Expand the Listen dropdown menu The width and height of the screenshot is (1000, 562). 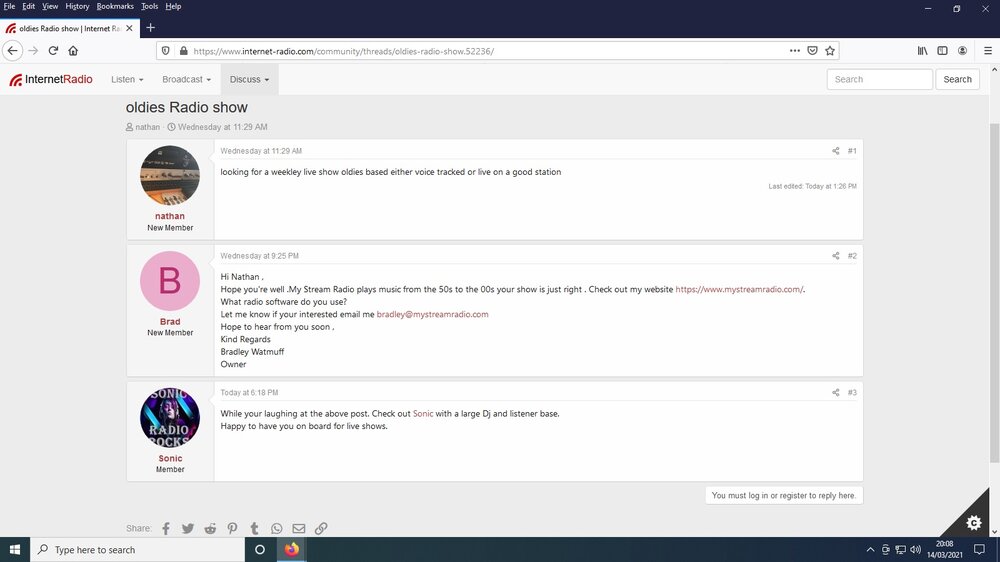[127, 79]
